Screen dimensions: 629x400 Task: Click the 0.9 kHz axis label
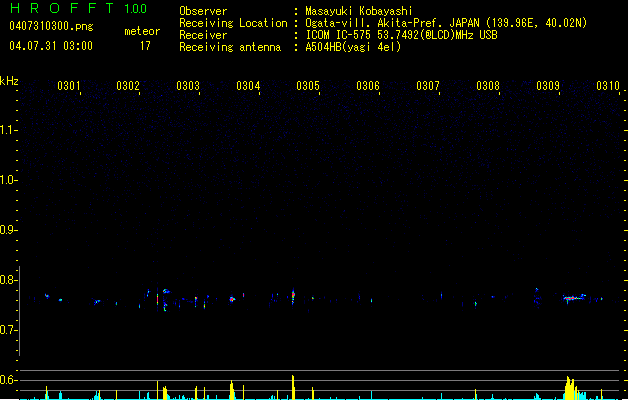(x=8, y=230)
